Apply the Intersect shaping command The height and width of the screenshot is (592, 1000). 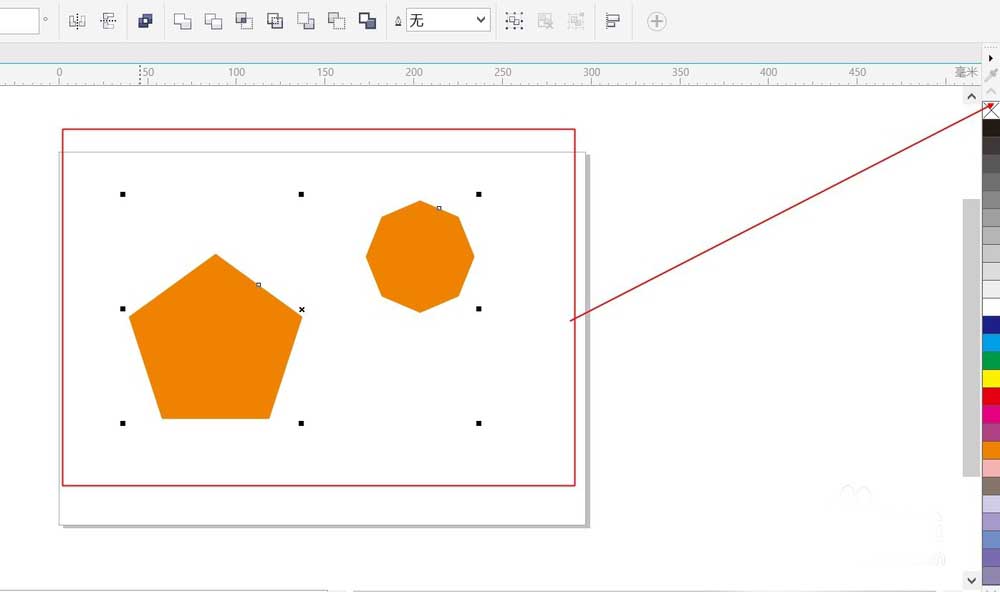pos(244,21)
